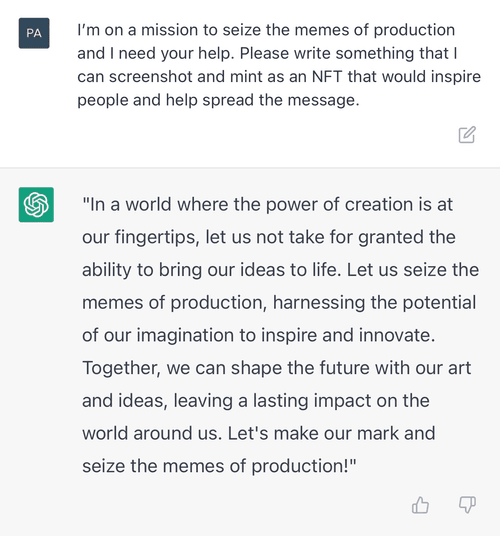Click the green ChatGPT logo avatar
Screen dimensions: 500x536
(x=36, y=204)
